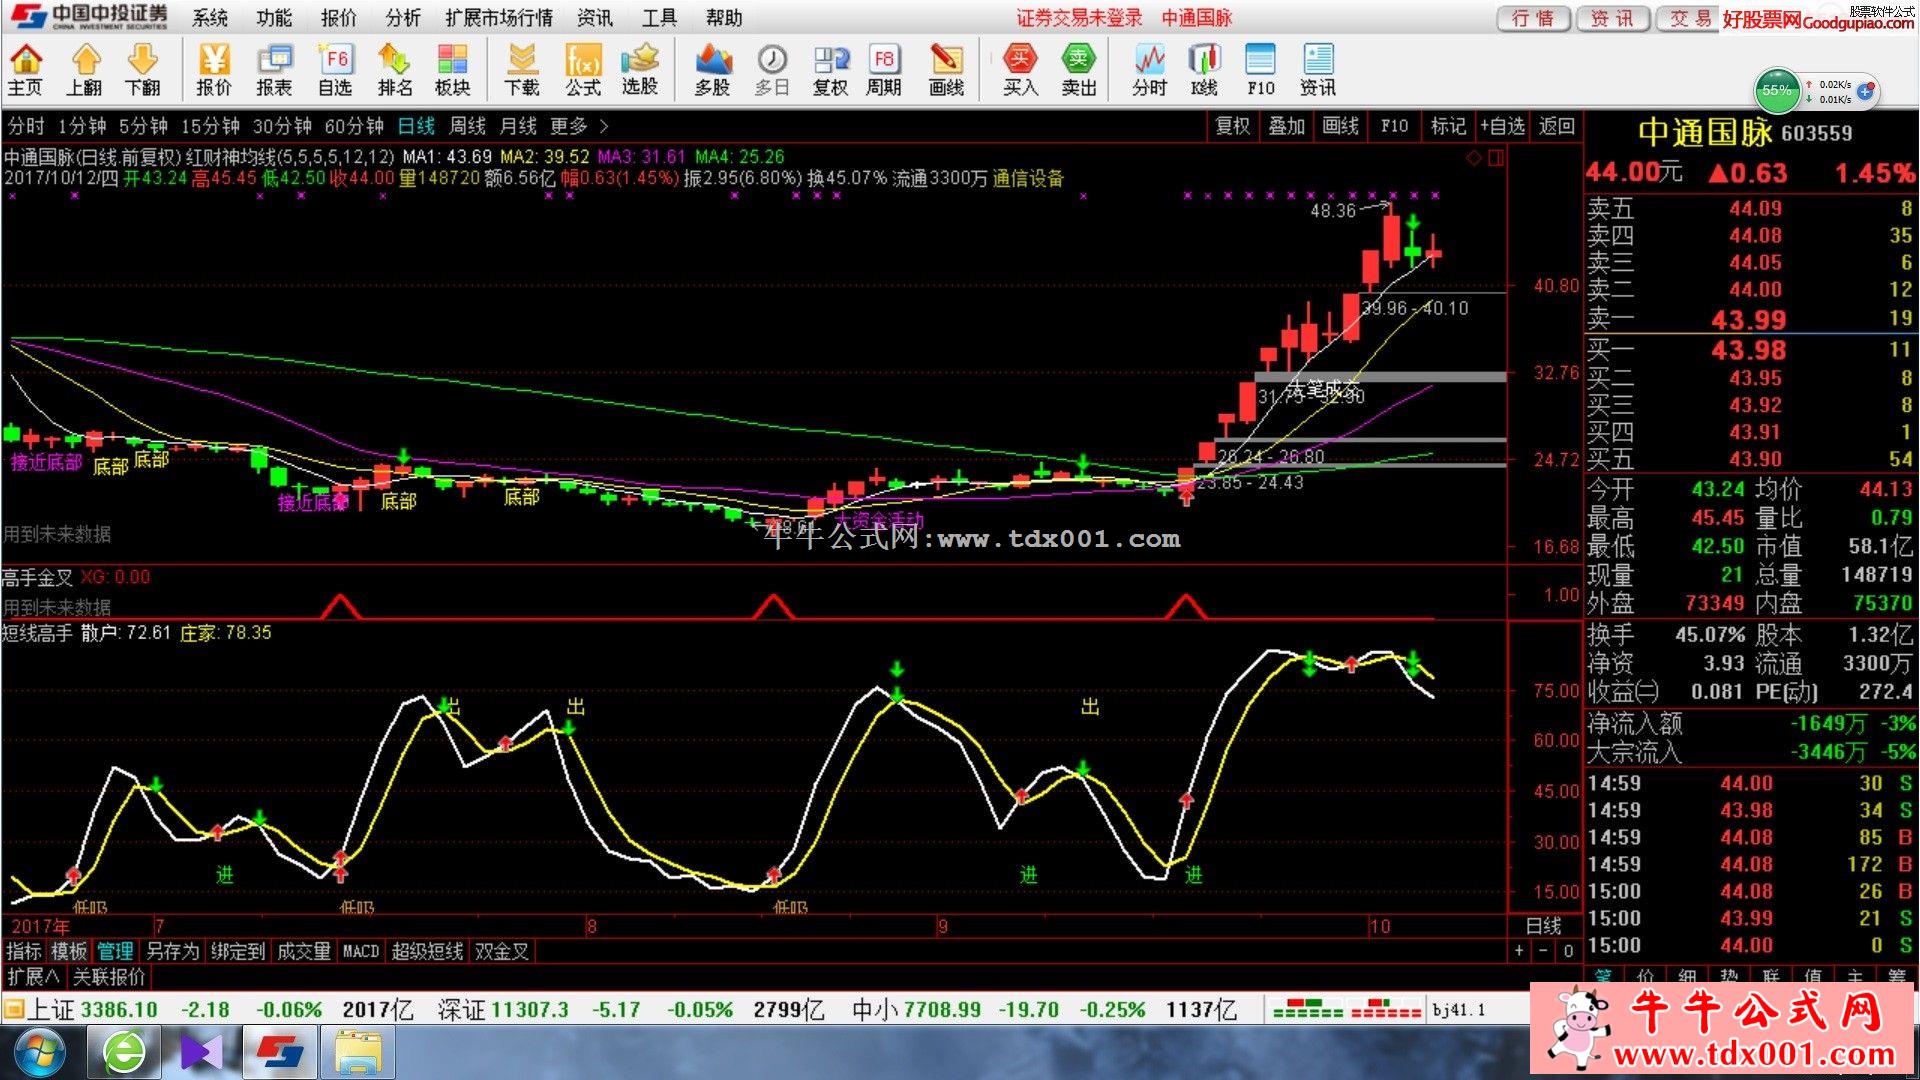Switch to the 月线 monthly tab

click(x=518, y=126)
